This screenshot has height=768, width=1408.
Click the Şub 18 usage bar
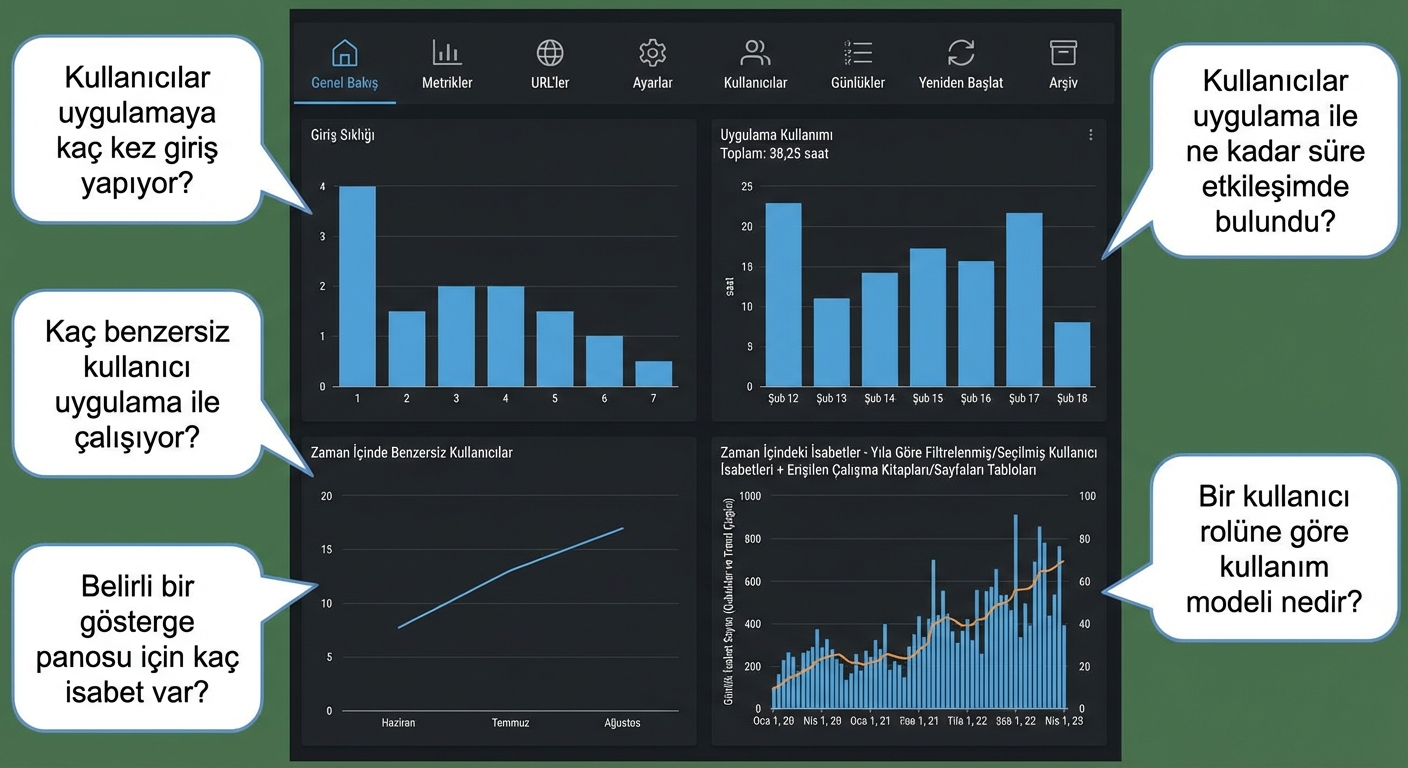(1072, 354)
